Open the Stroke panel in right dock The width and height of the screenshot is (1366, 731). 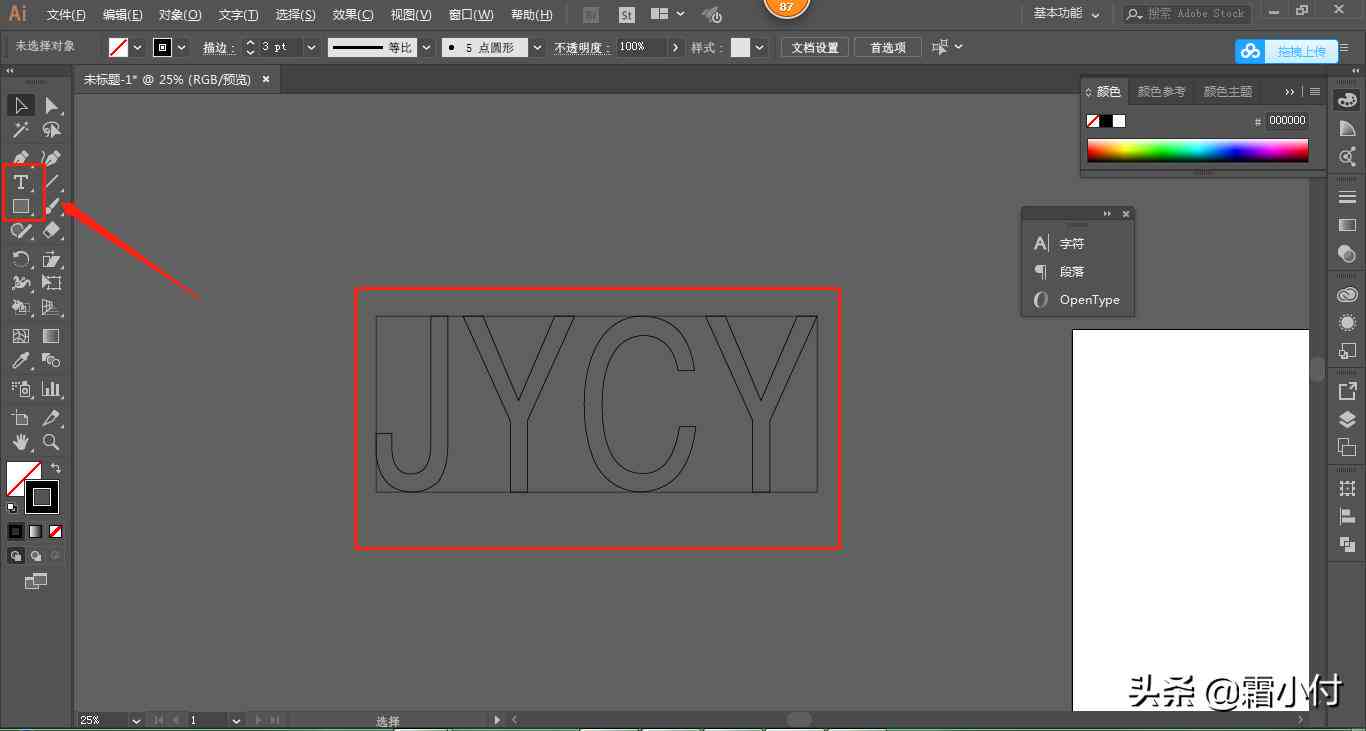(x=1347, y=197)
